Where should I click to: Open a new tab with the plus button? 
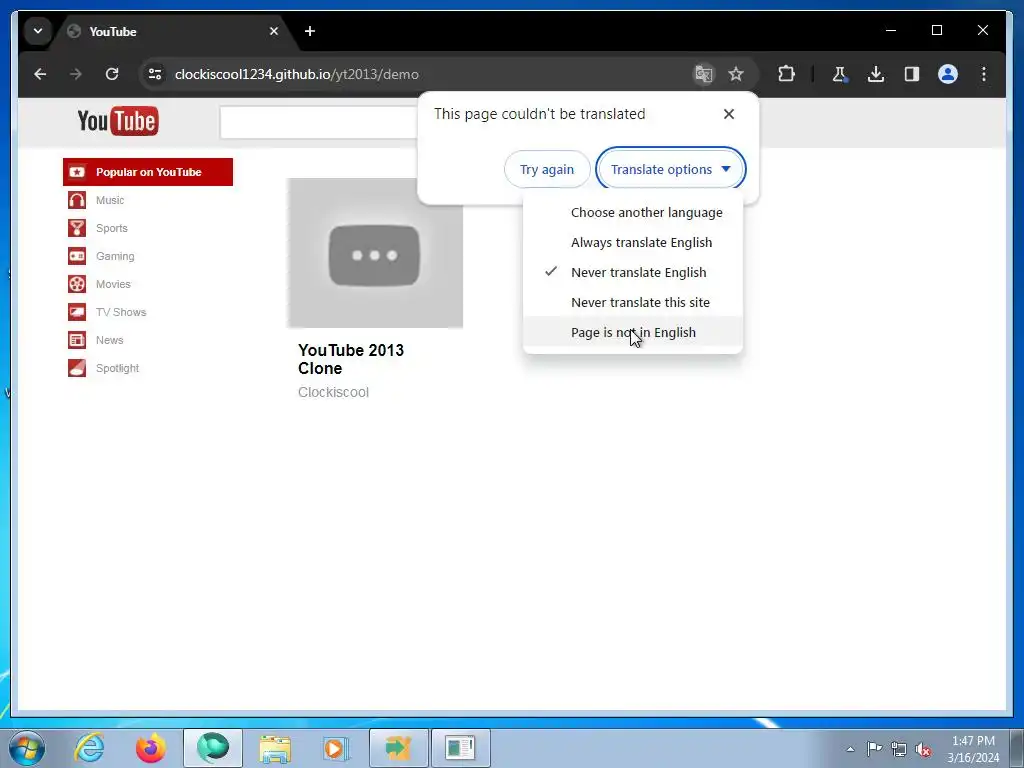click(310, 31)
